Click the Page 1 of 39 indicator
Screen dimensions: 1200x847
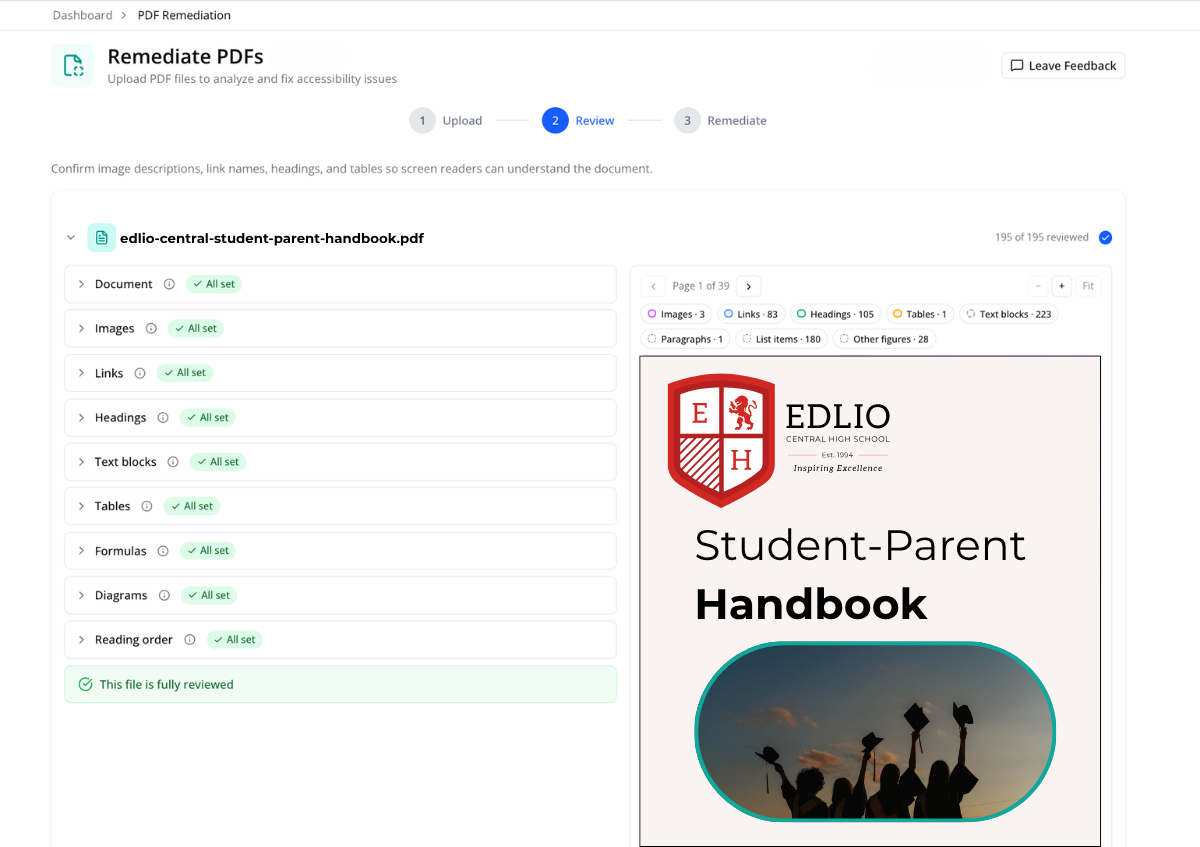tap(701, 286)
